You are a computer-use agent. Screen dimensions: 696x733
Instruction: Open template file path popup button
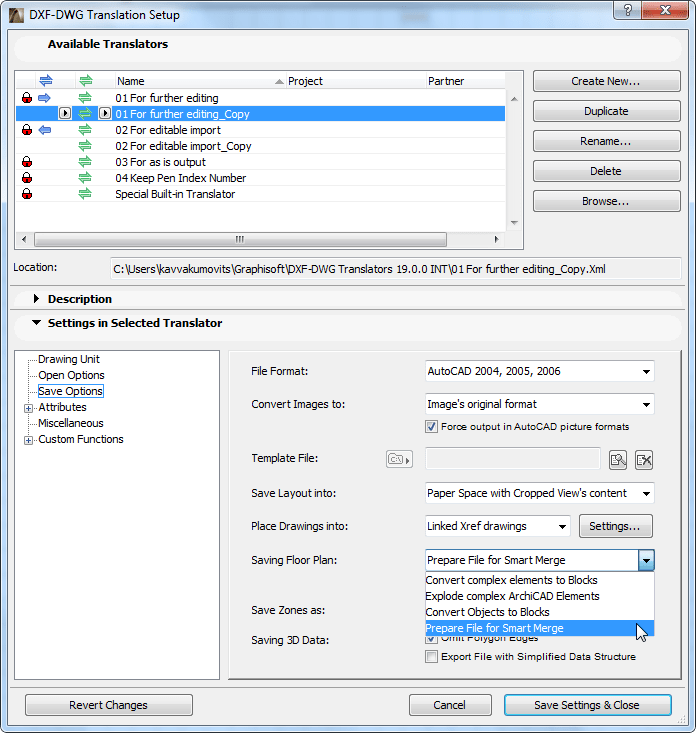point(399,459)
